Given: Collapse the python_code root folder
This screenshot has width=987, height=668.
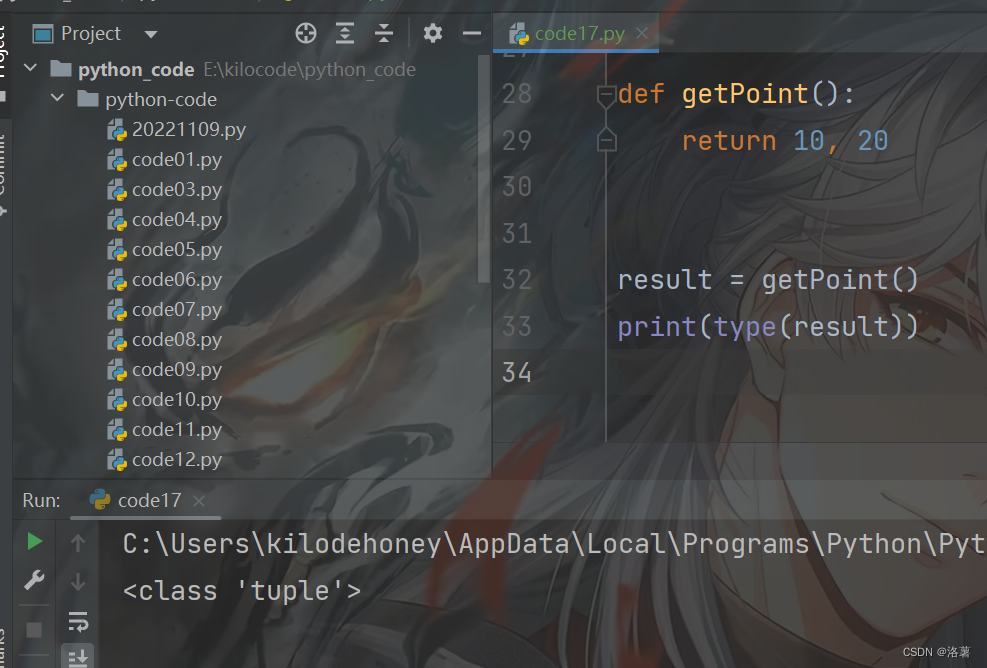Looking at the screenshot, I should tap(30, 67).
